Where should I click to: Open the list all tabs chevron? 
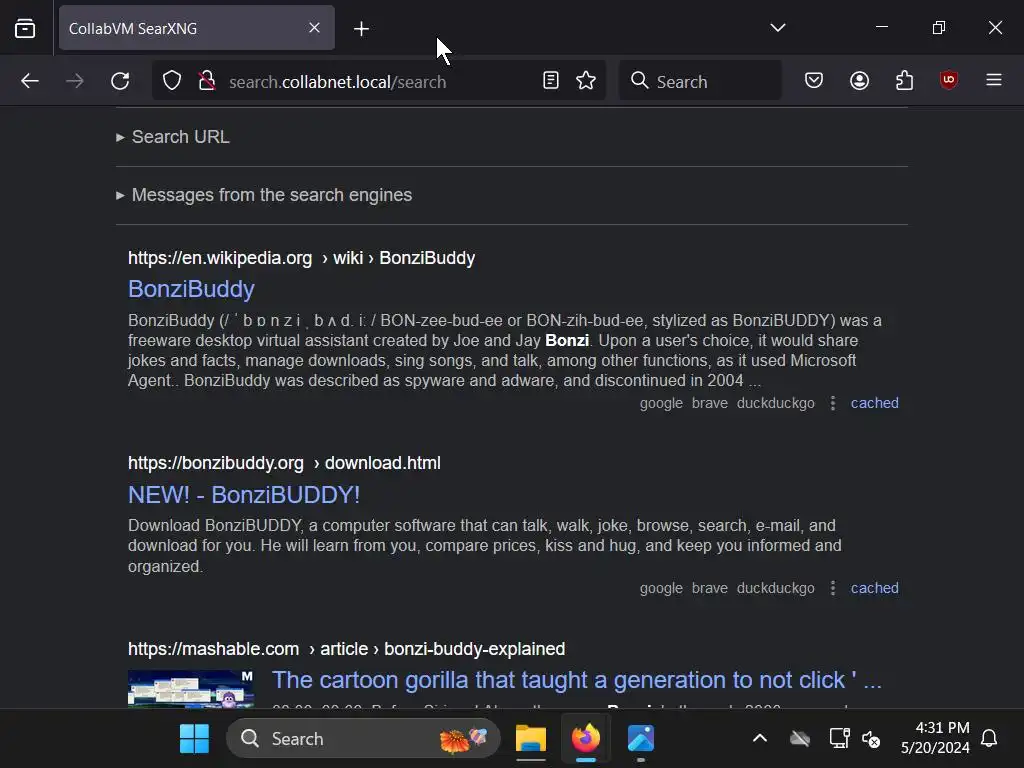point(777,27)
